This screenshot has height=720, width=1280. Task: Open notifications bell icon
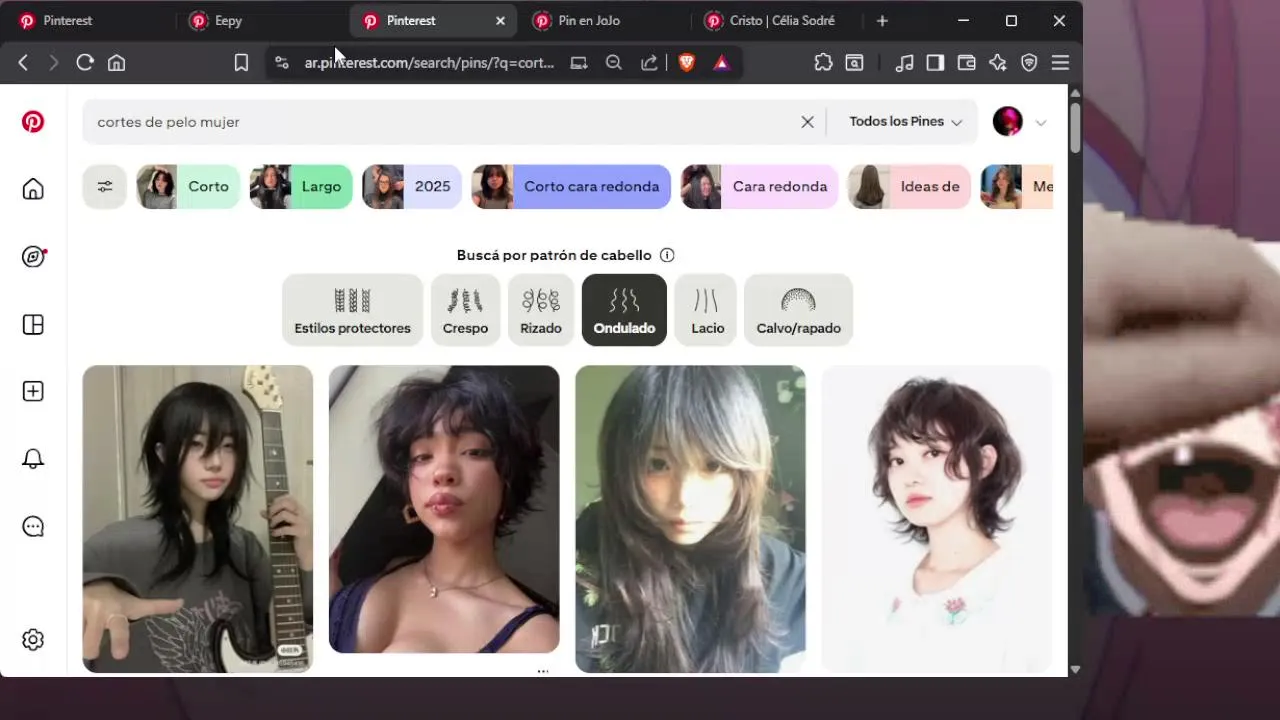coord(33,459)
